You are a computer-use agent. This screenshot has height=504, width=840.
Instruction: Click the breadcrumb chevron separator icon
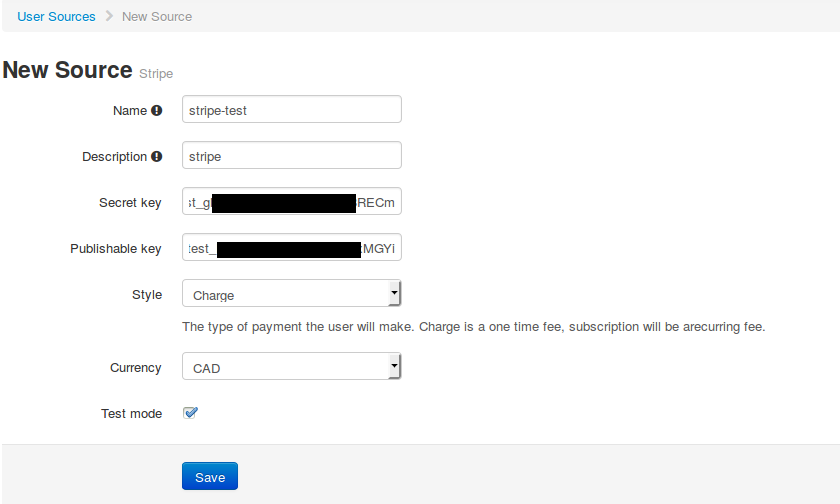109,16
